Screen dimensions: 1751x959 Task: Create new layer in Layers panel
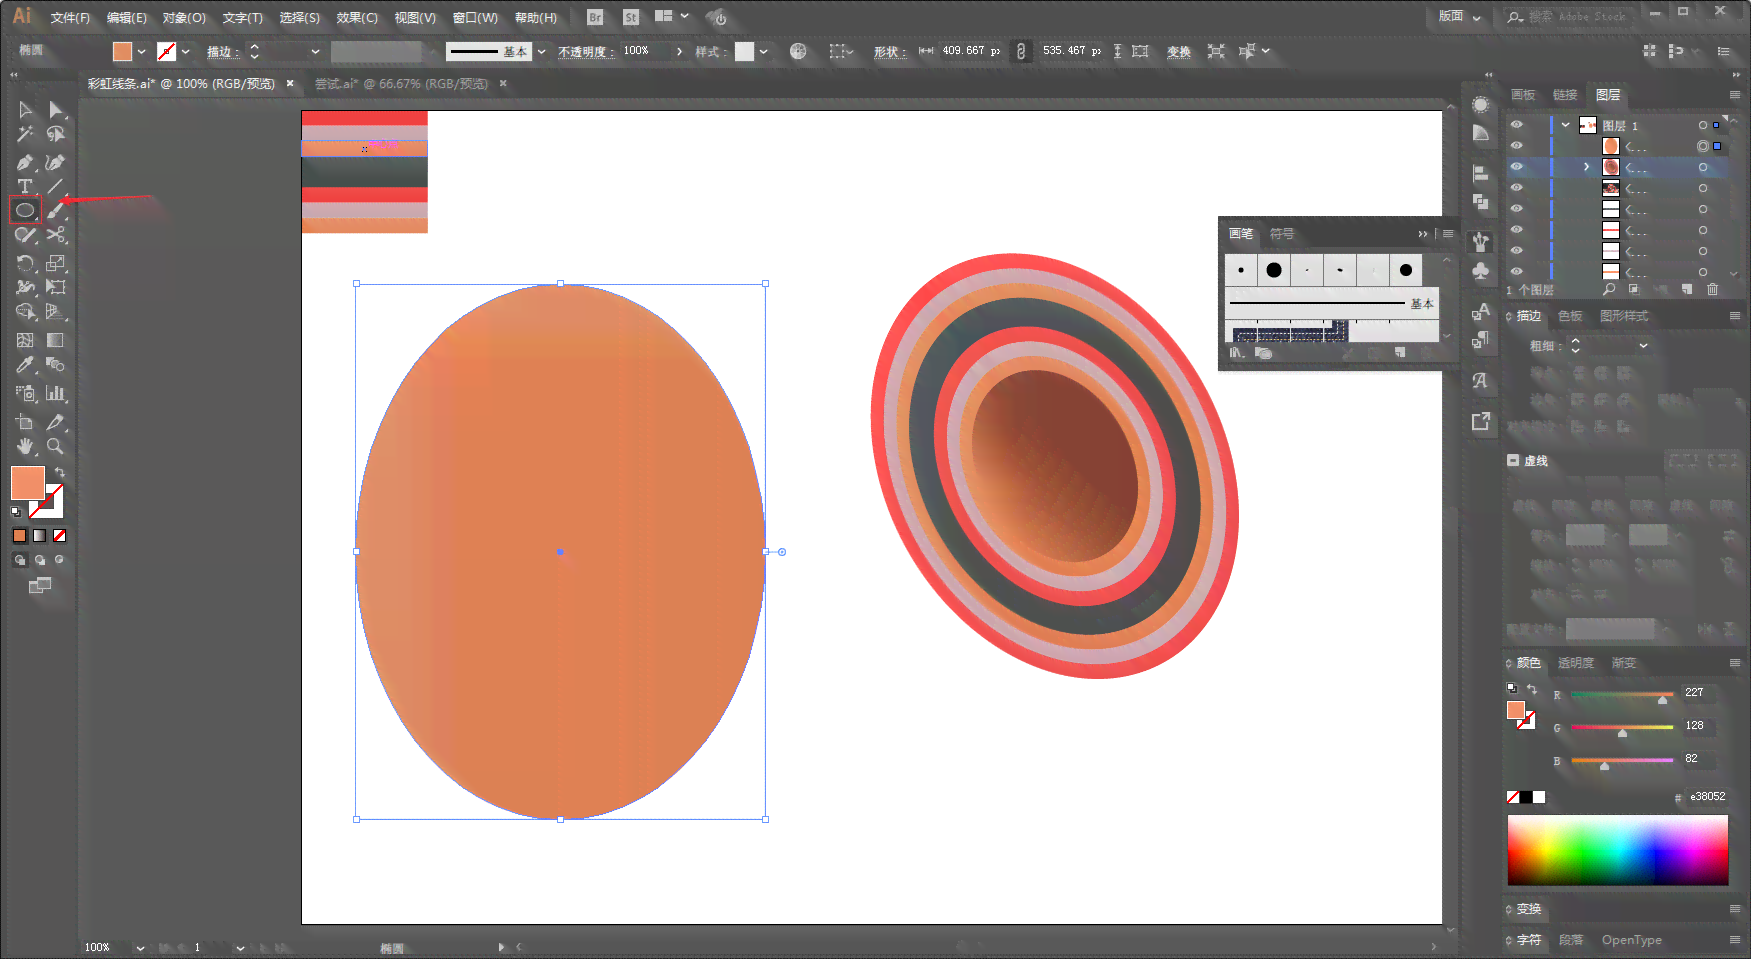click(1687, 289)
